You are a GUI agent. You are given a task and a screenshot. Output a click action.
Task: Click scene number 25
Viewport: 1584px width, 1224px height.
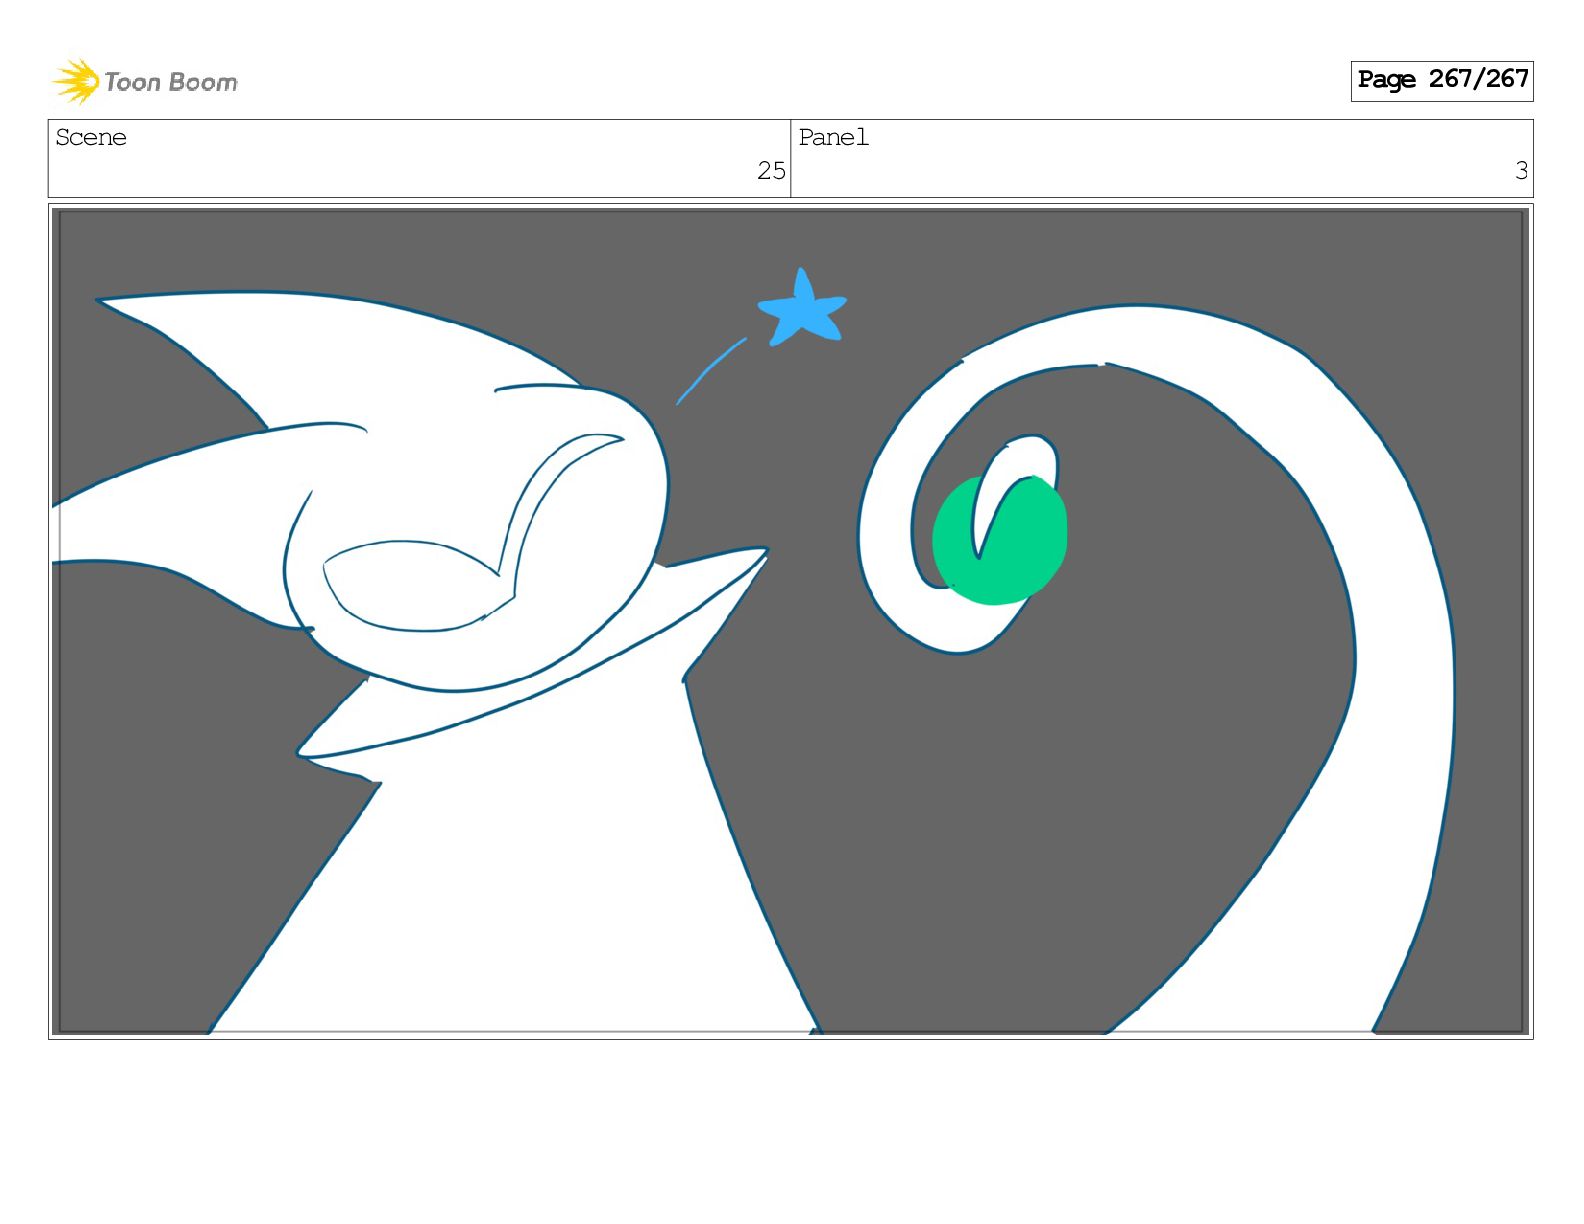(x=771, y=171)
